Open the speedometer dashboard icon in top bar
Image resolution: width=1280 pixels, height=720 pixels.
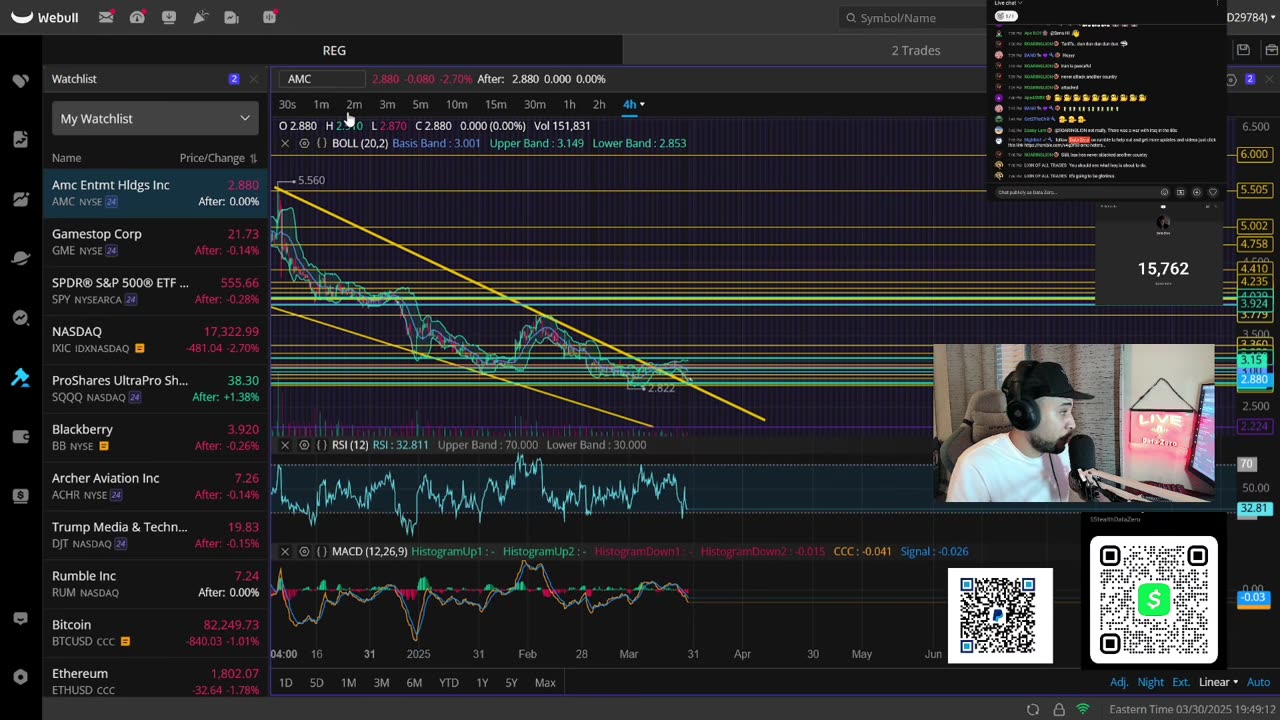137,17
